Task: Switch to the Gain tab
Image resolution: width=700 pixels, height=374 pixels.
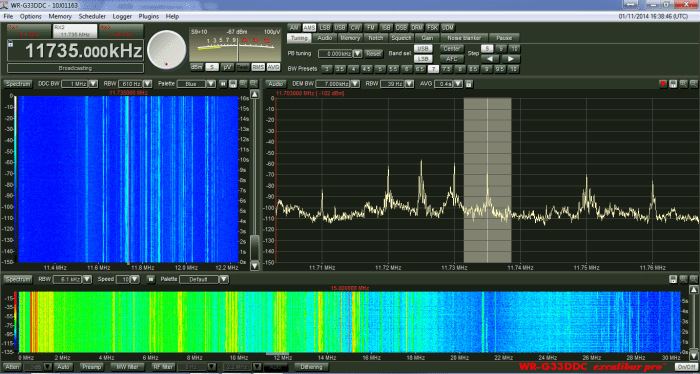Action: 427,38
